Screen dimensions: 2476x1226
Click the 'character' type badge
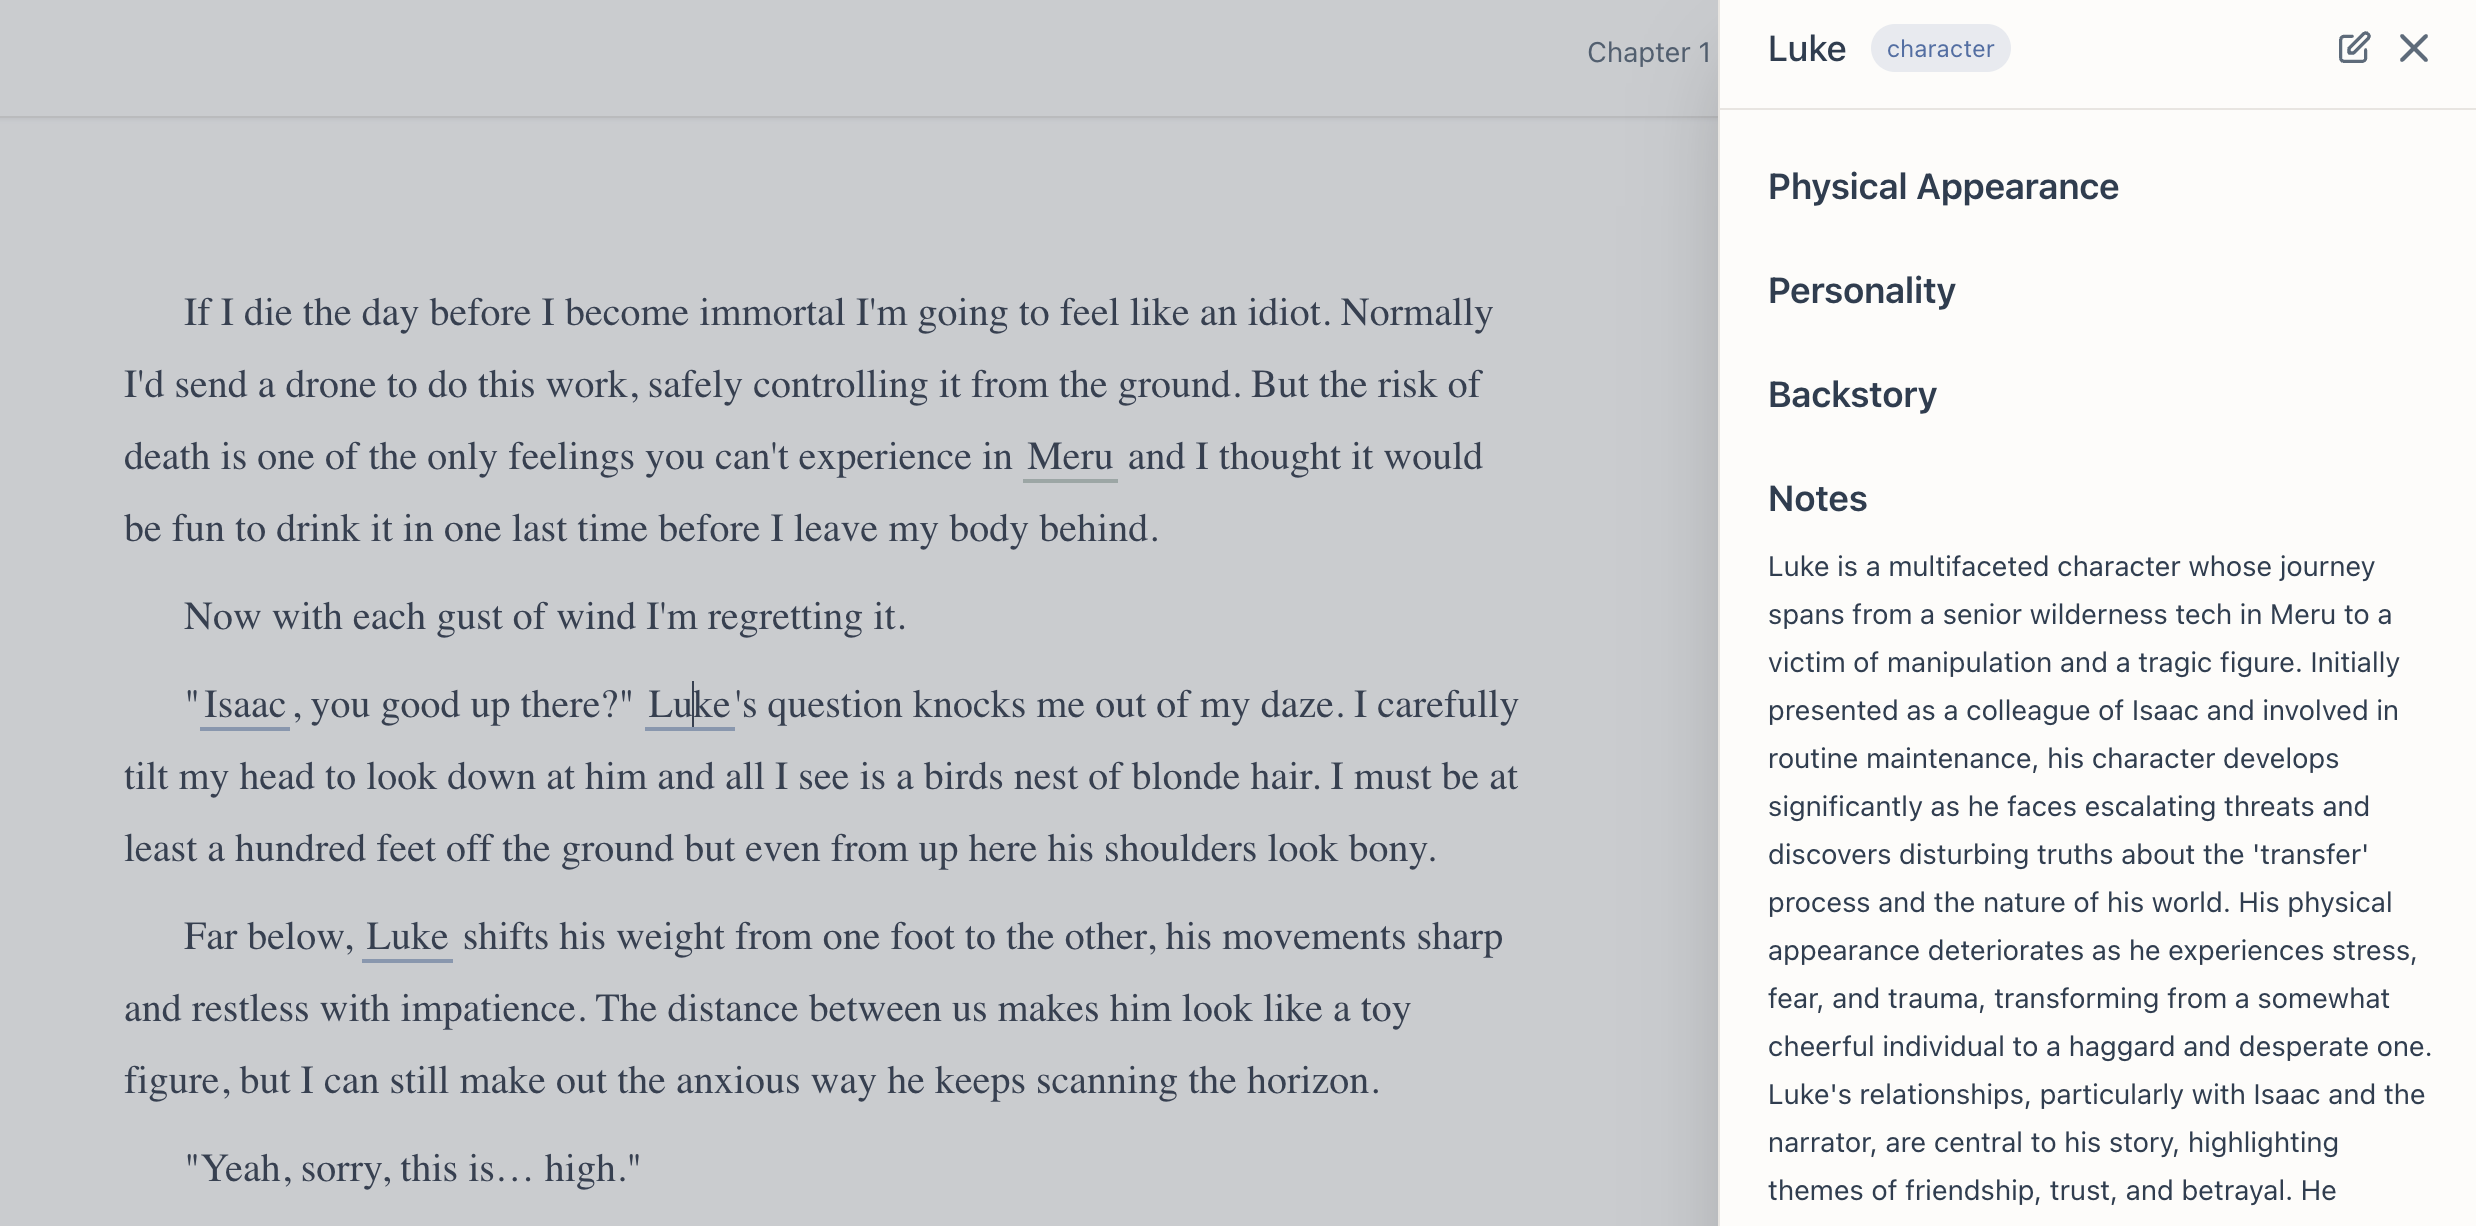[x=1939, y=49]
